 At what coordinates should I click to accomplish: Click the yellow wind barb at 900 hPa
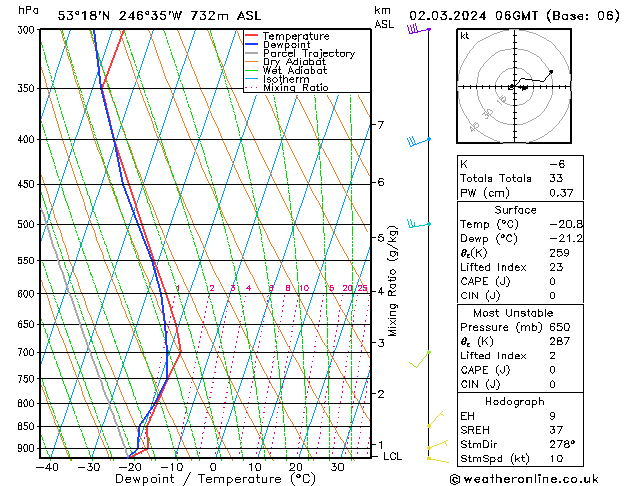[x=437, y=444]
